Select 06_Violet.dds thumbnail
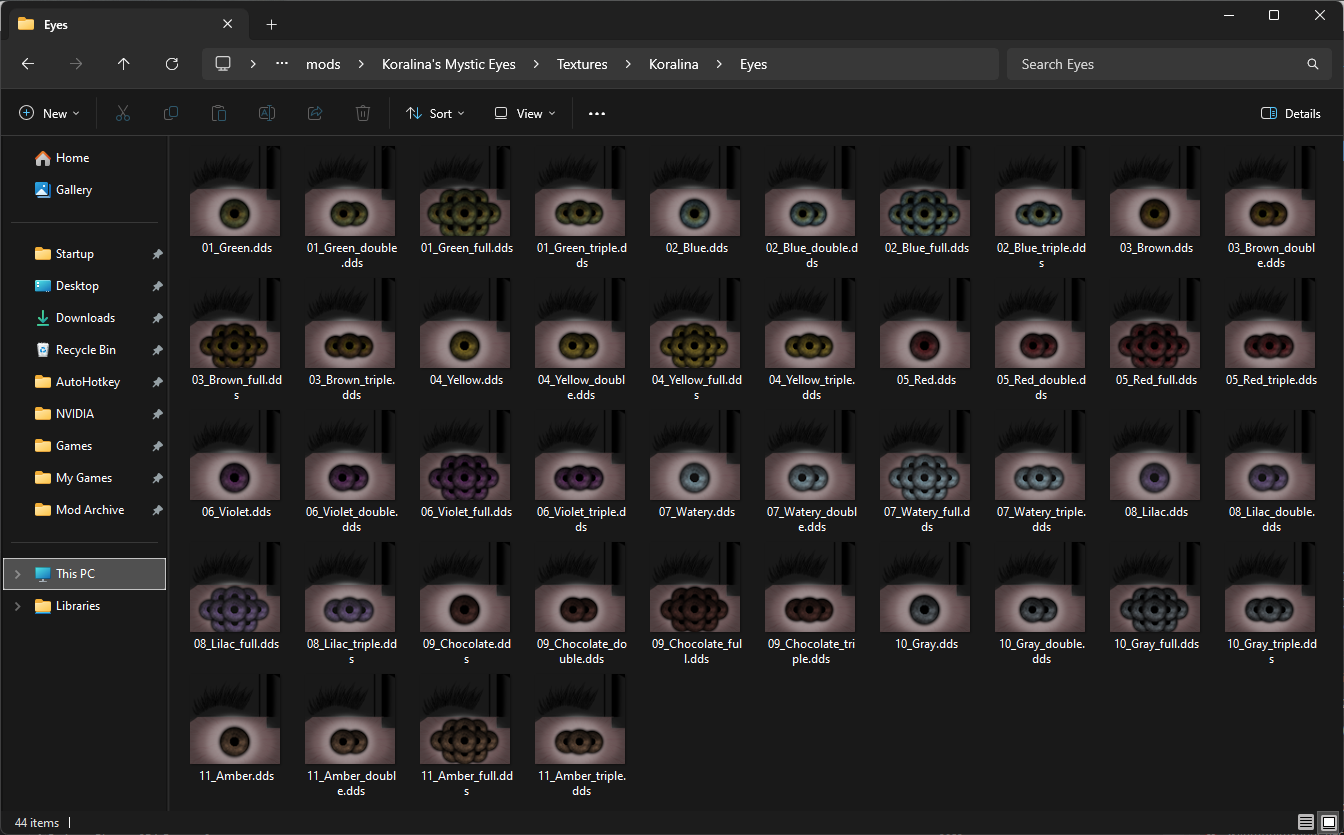The width and height of the screenshot is (1344, 835). click(235, 455)
